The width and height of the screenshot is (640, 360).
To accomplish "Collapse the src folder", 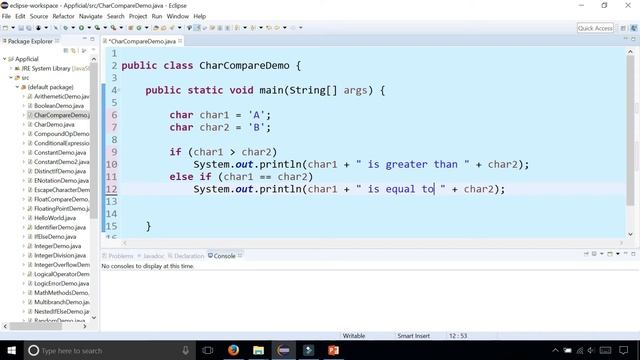I will (11, 78).
